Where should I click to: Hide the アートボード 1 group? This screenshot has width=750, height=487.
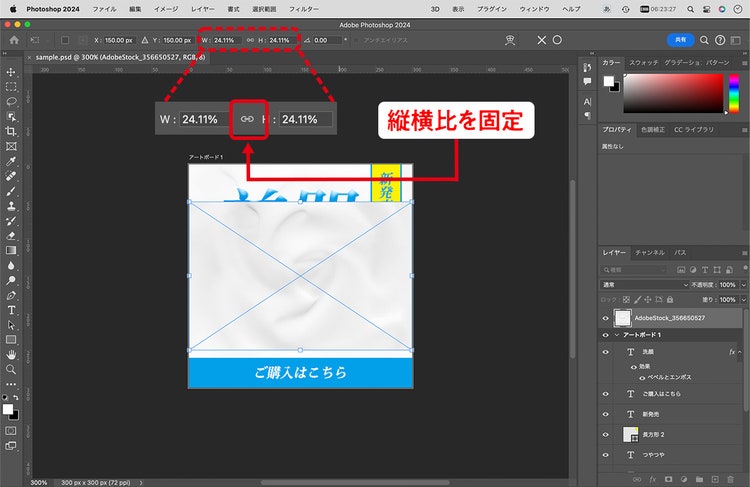click(606, 335)
